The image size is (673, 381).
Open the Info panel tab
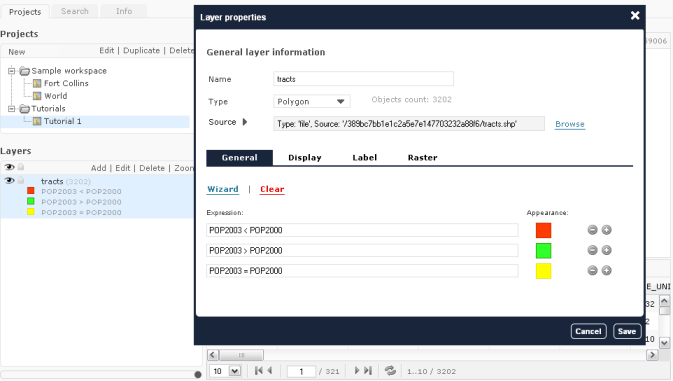pyautogui.click(x=124, y=11)
